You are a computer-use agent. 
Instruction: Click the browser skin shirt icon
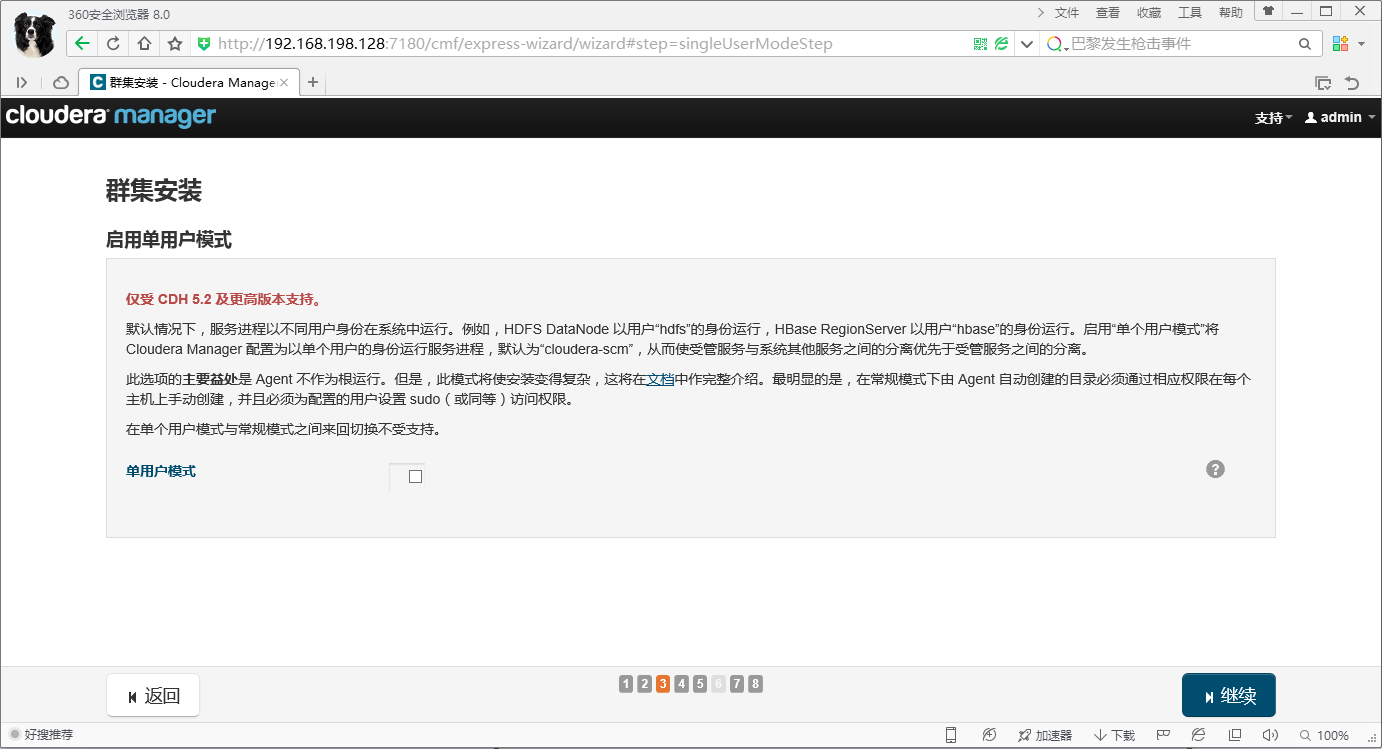click(1268, 11)
